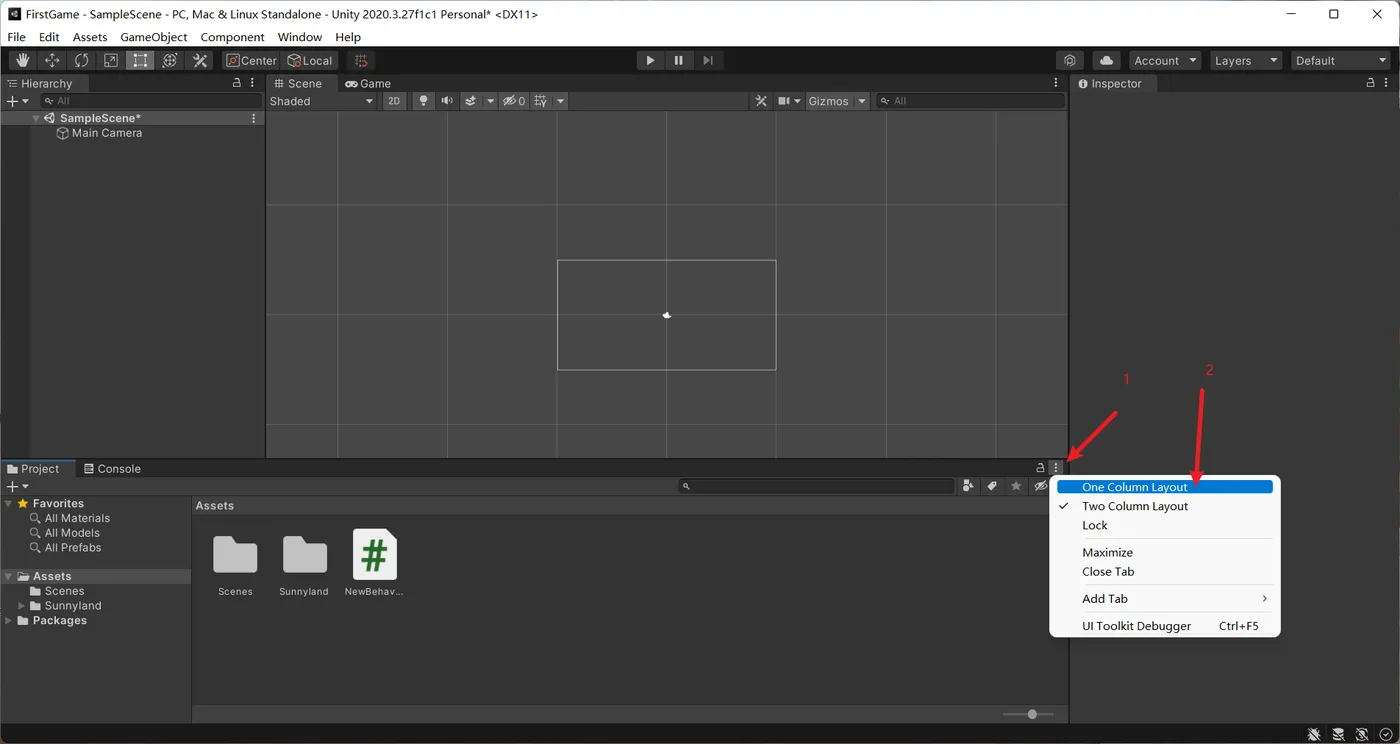Expand the Packages tree node
Image resolution: width=1400 pixels, height=744 pixels.
(9, 621)
